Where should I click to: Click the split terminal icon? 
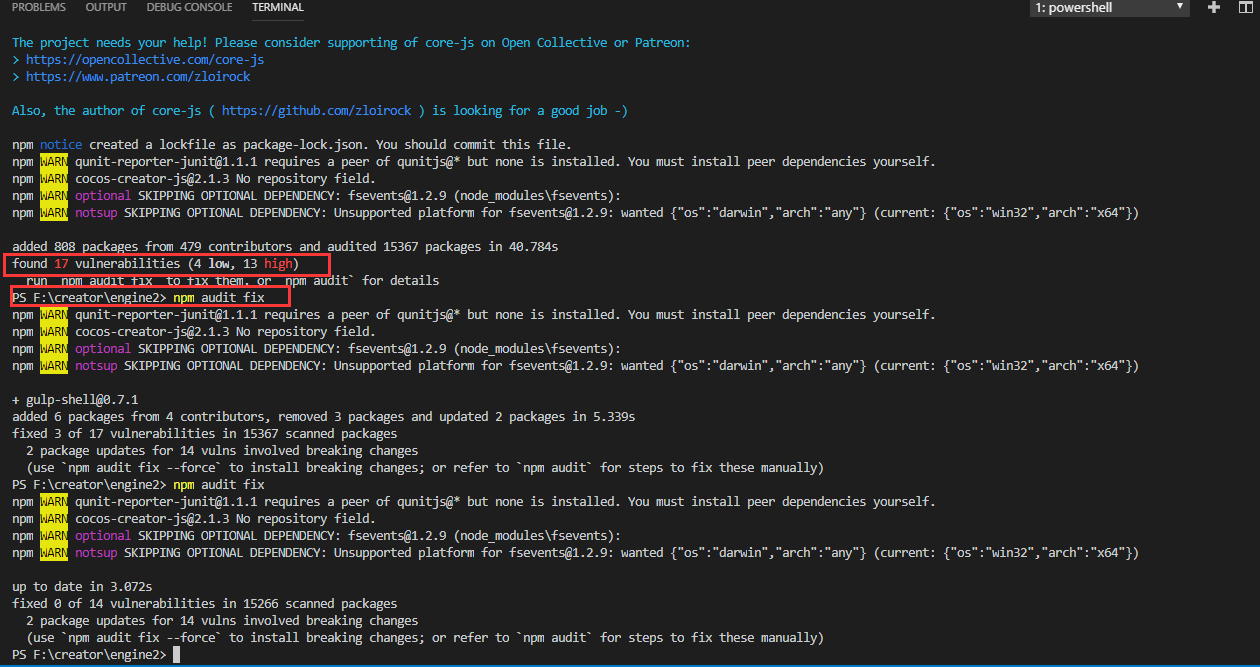[x=1245, y=8]
